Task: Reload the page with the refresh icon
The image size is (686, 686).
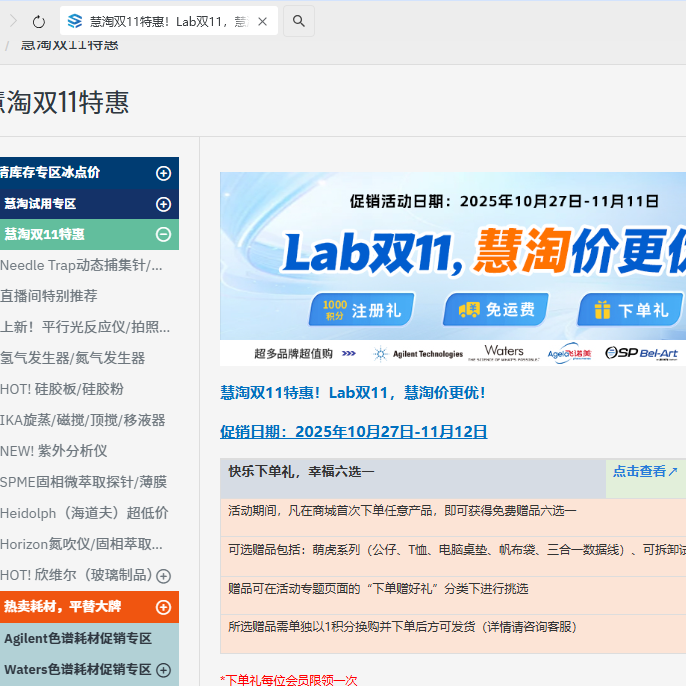Action: click(39, 21)
